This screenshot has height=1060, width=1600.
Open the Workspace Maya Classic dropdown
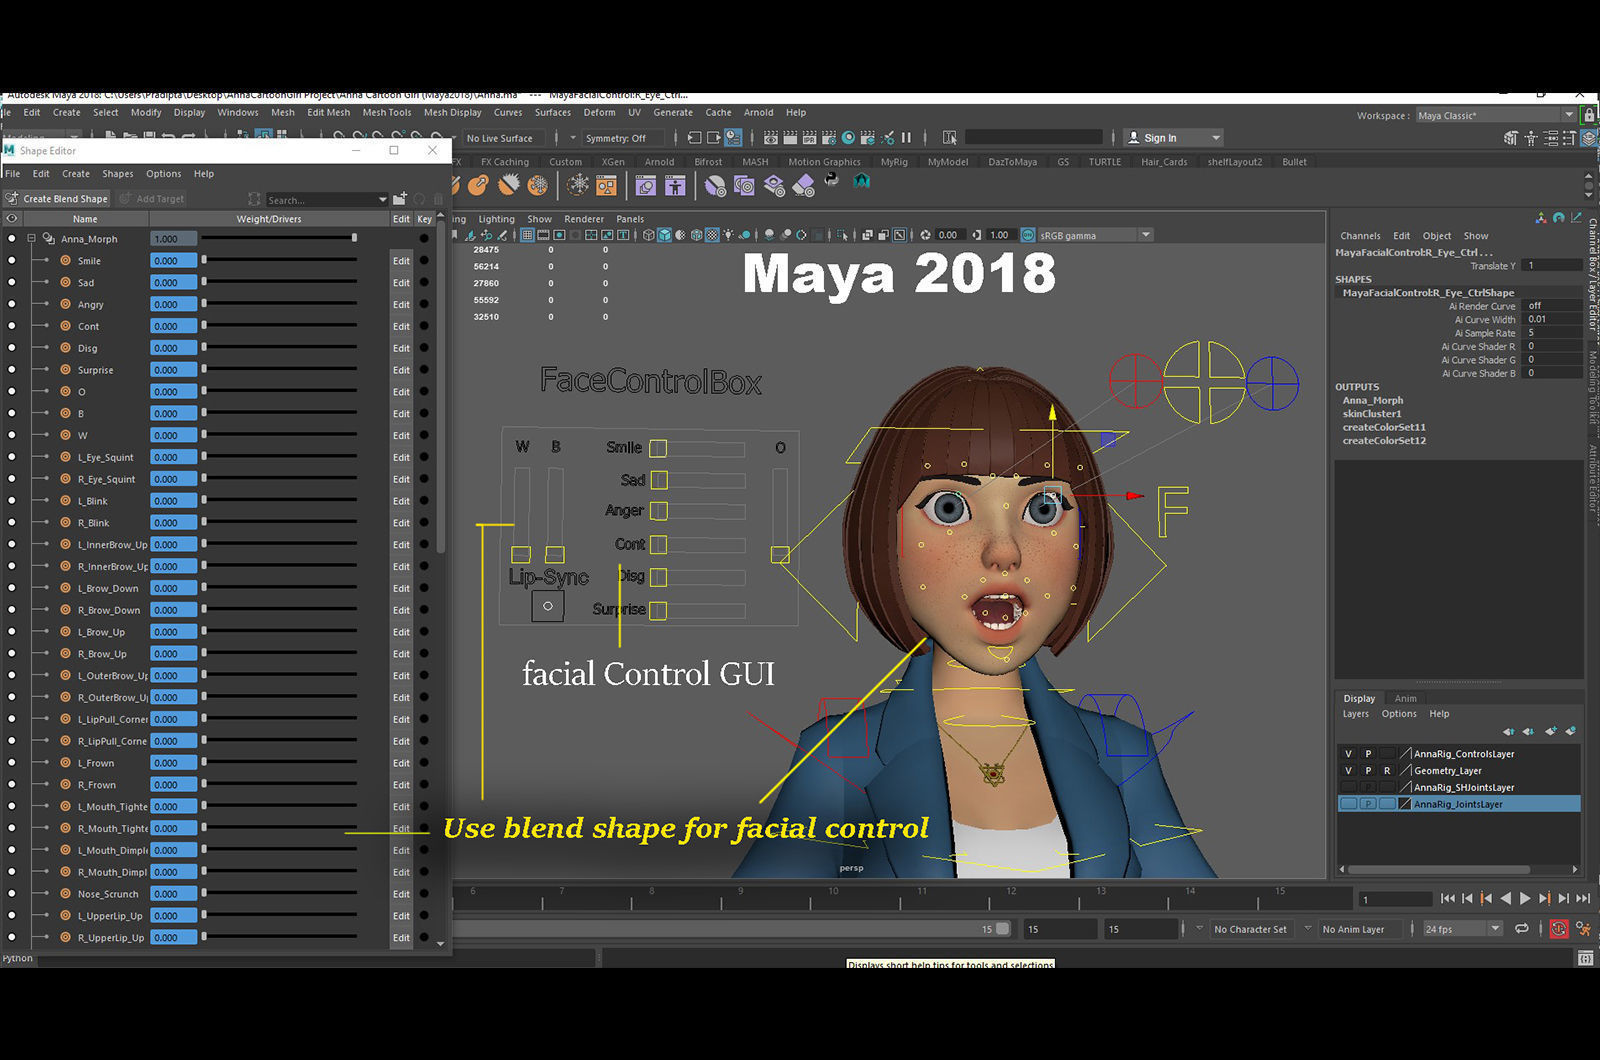(1495, 116)
